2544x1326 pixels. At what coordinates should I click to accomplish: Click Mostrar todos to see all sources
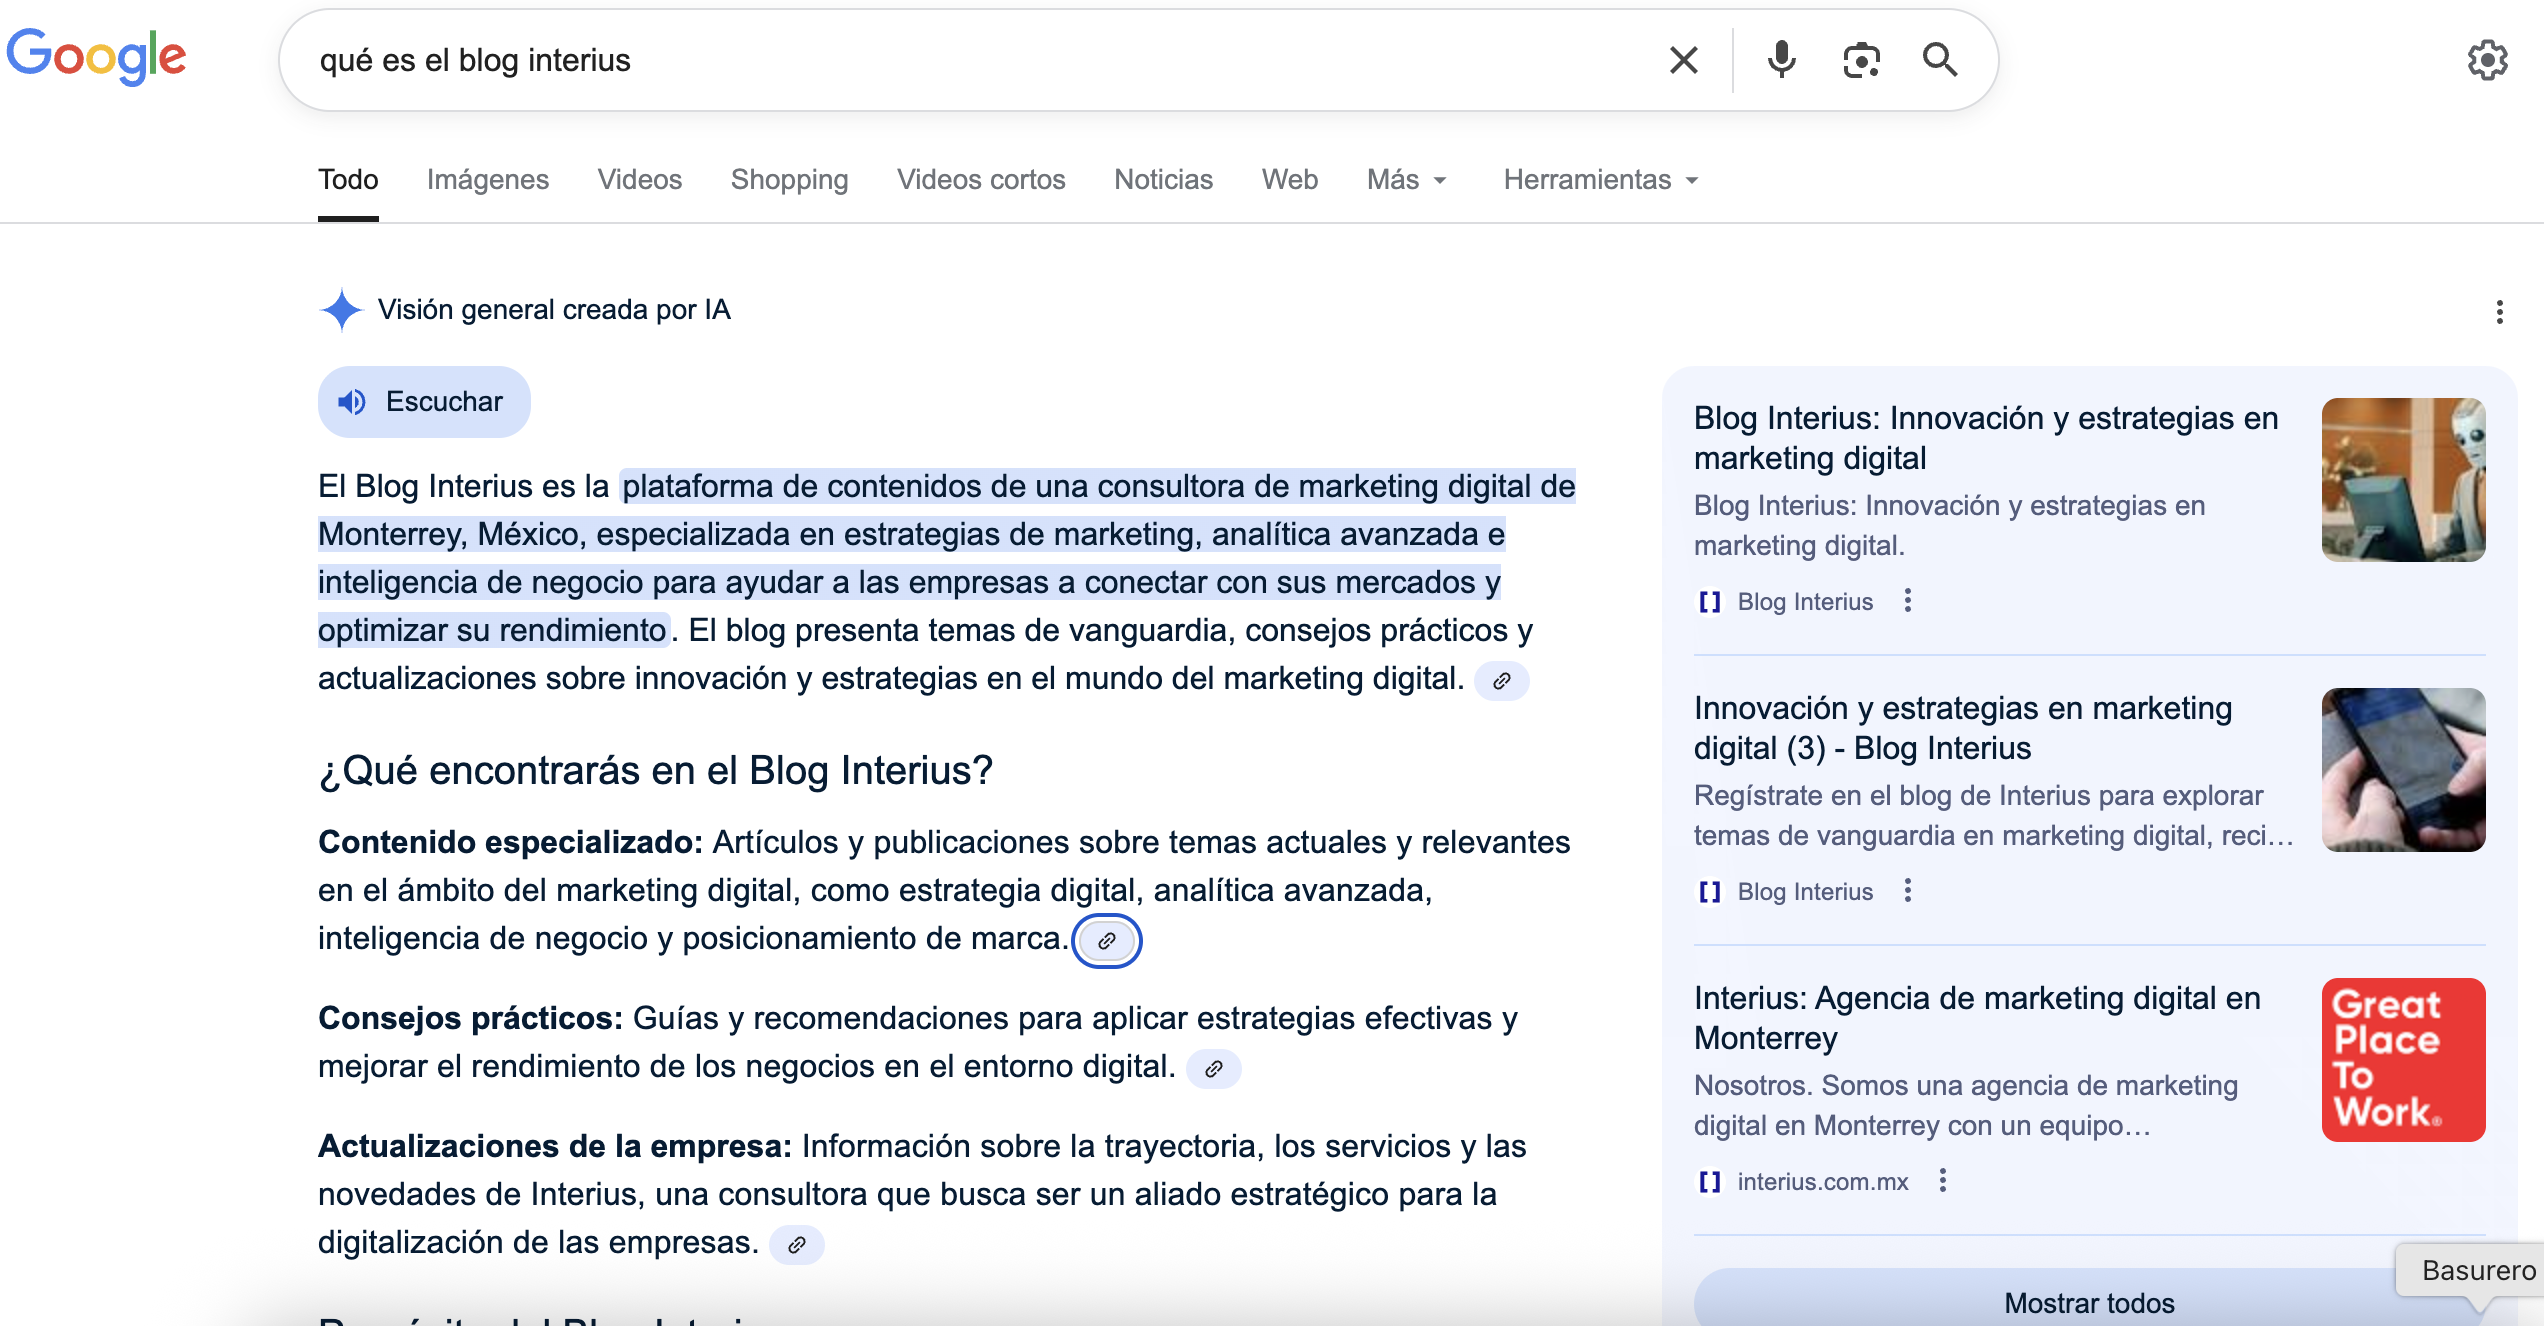(2088, 1303)
